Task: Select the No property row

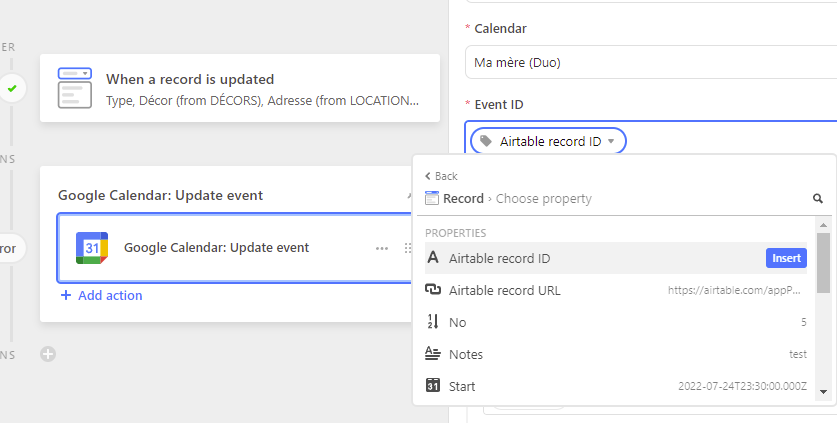Action: point(616,322)
